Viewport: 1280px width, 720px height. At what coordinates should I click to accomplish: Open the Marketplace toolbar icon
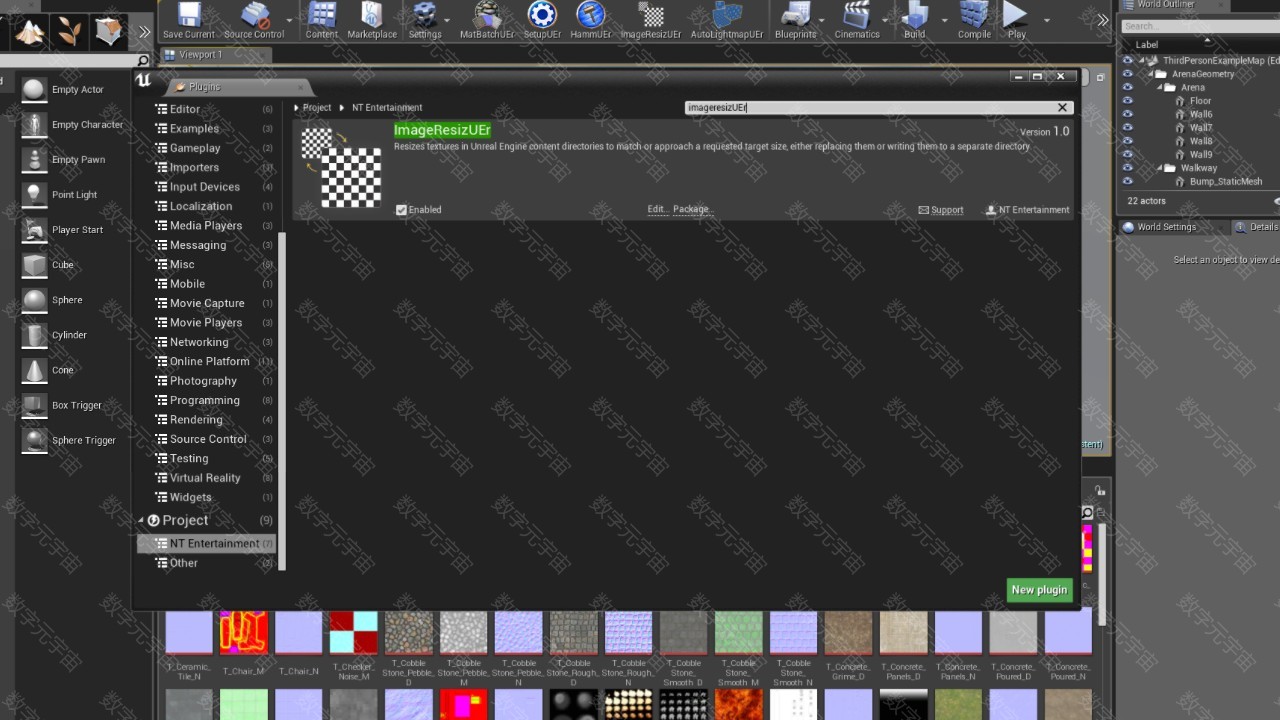(x=371, y=16)
